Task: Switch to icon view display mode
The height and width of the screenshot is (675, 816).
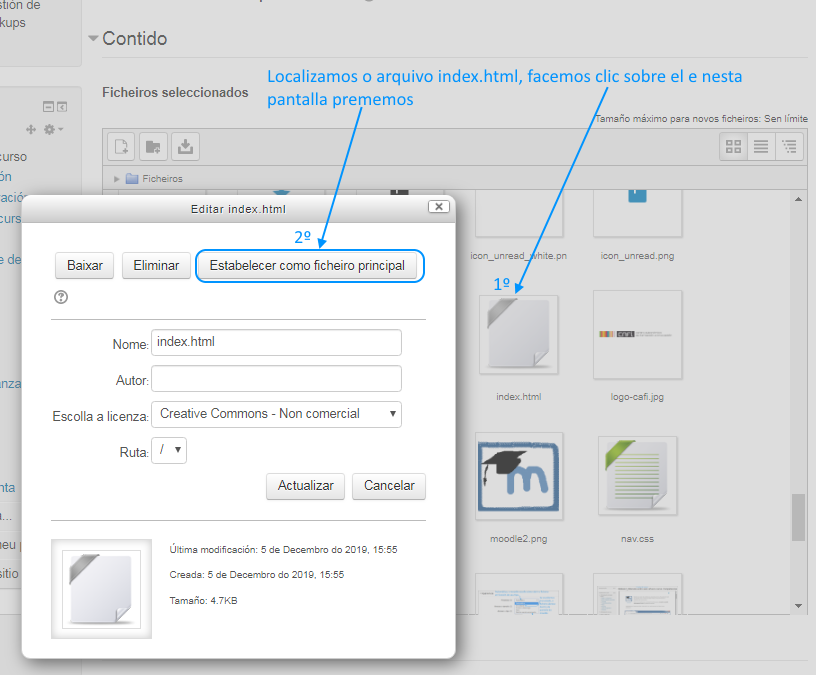Action: click(733, 146)
